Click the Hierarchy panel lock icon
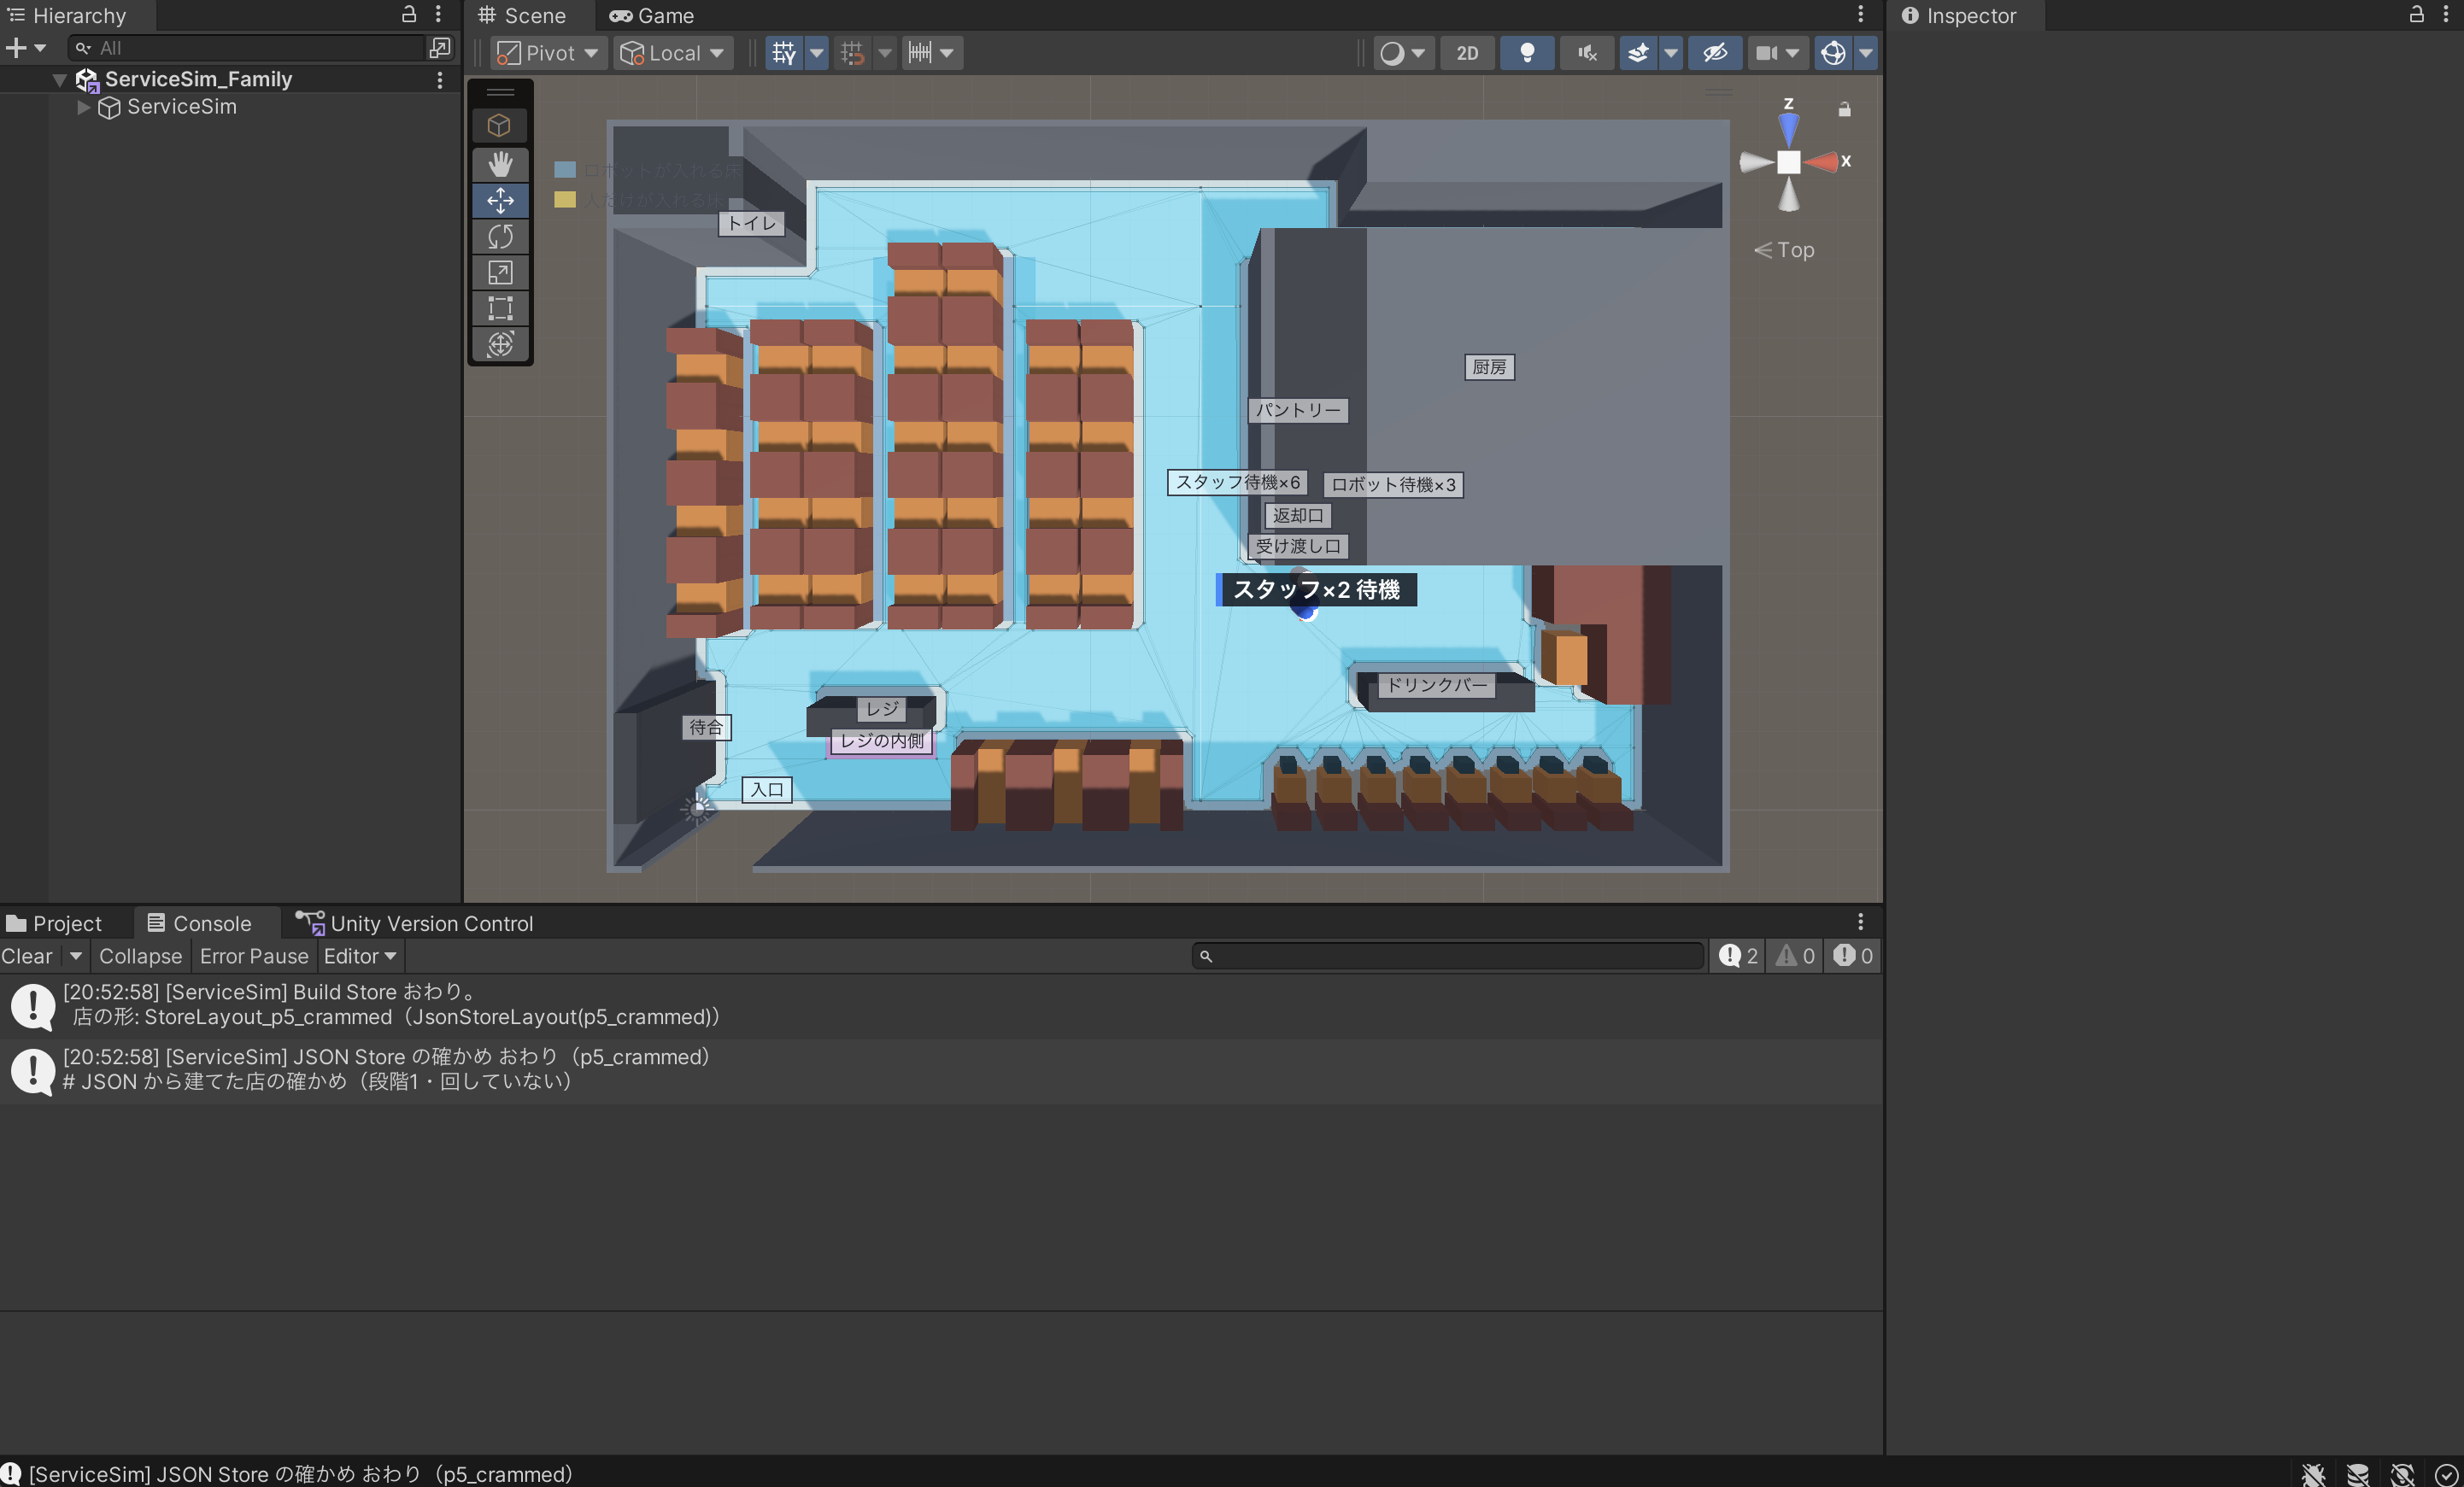 coord(409,14)
